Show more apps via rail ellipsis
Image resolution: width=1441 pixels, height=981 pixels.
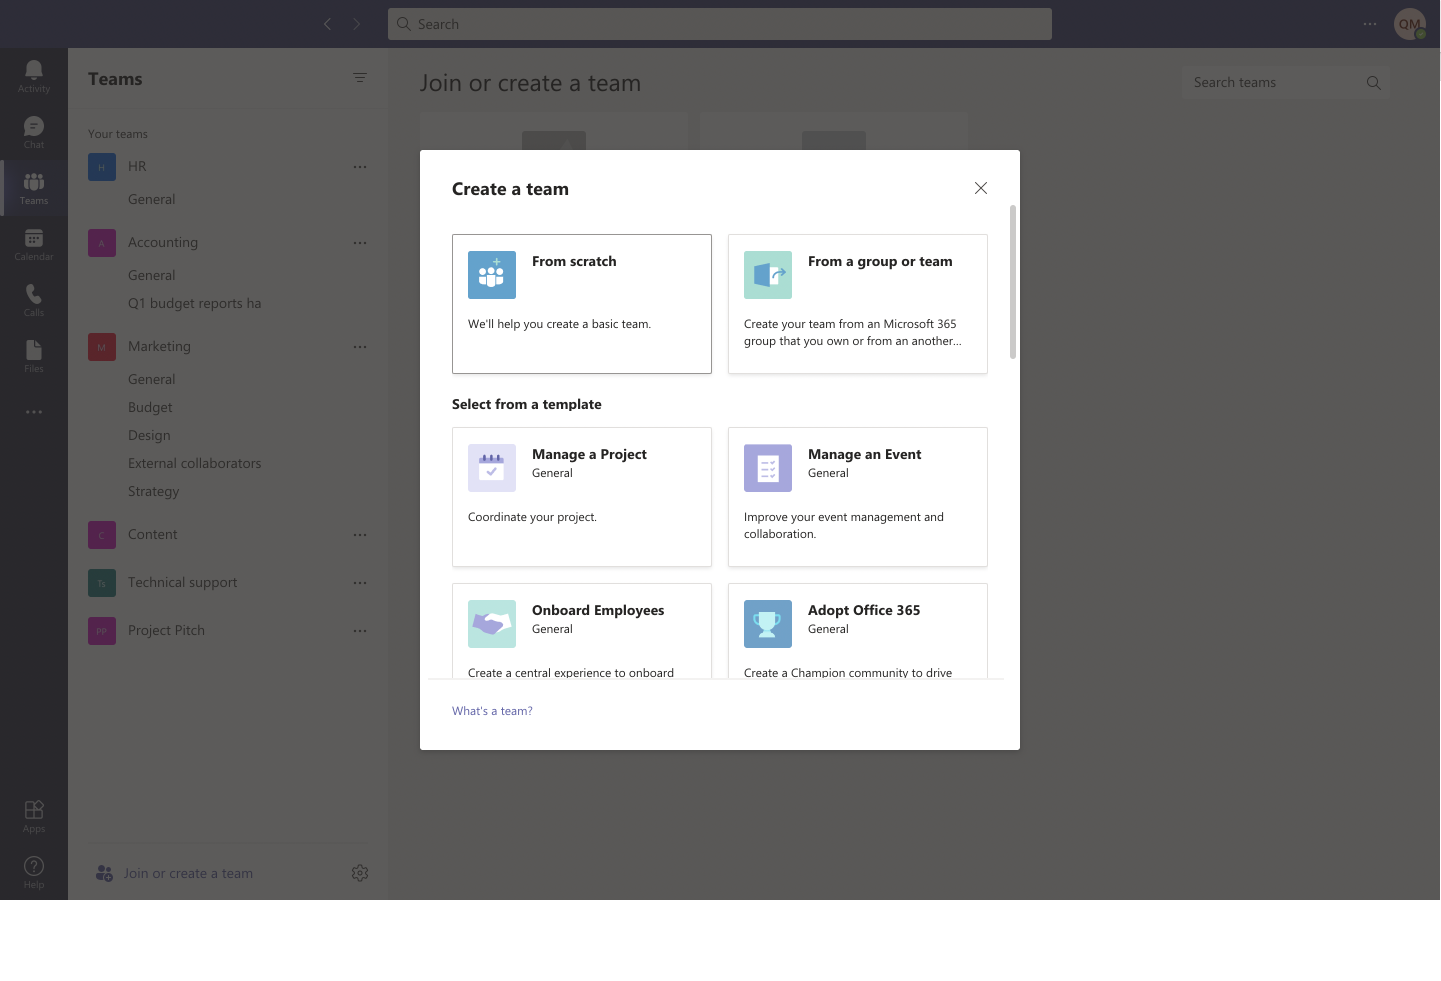tap(34, 412)
